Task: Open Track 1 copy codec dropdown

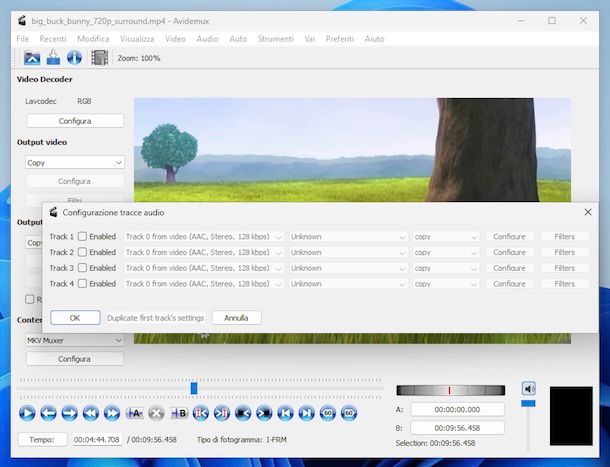Action: (446, 237)
